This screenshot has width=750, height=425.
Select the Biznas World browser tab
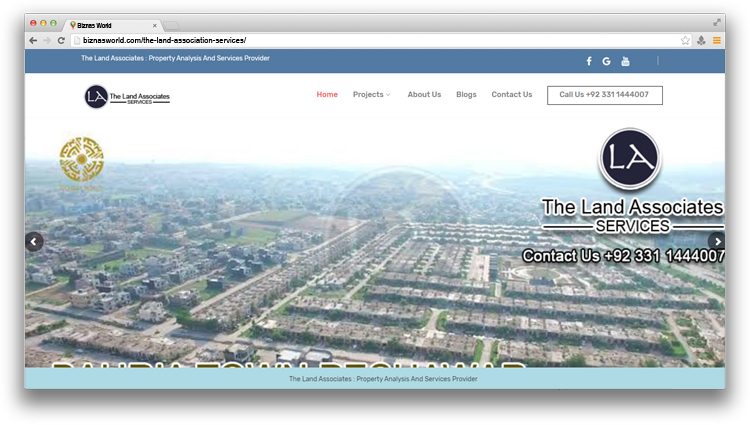click(x=112, y=23)
